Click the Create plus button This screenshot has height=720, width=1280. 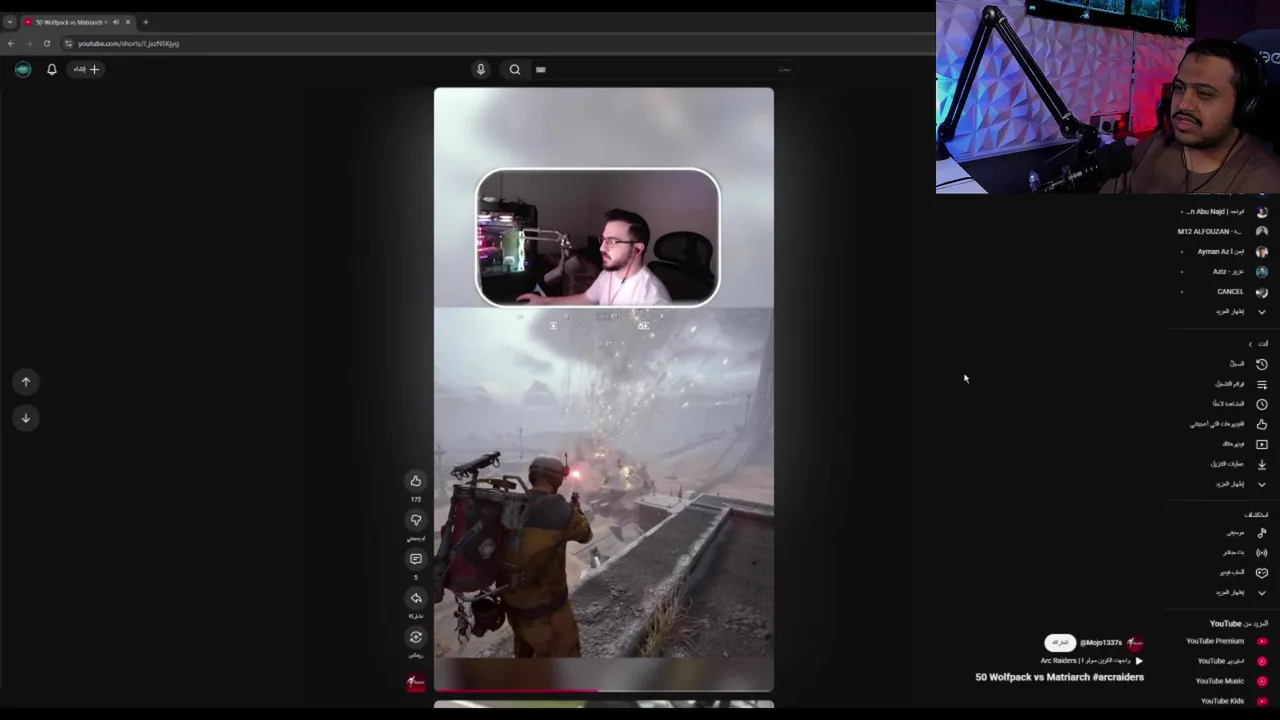87,69
